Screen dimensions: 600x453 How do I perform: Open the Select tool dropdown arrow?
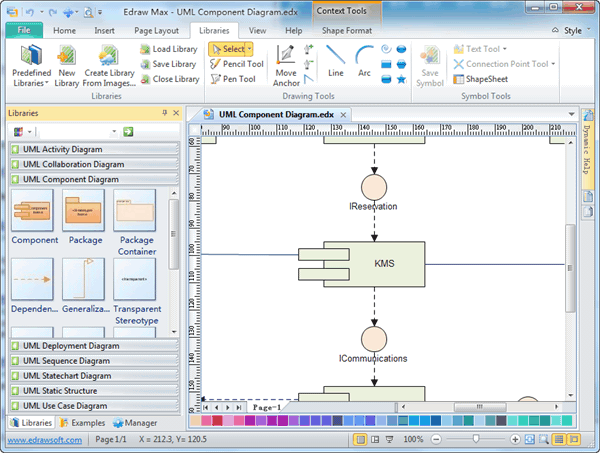coord(249,49)
